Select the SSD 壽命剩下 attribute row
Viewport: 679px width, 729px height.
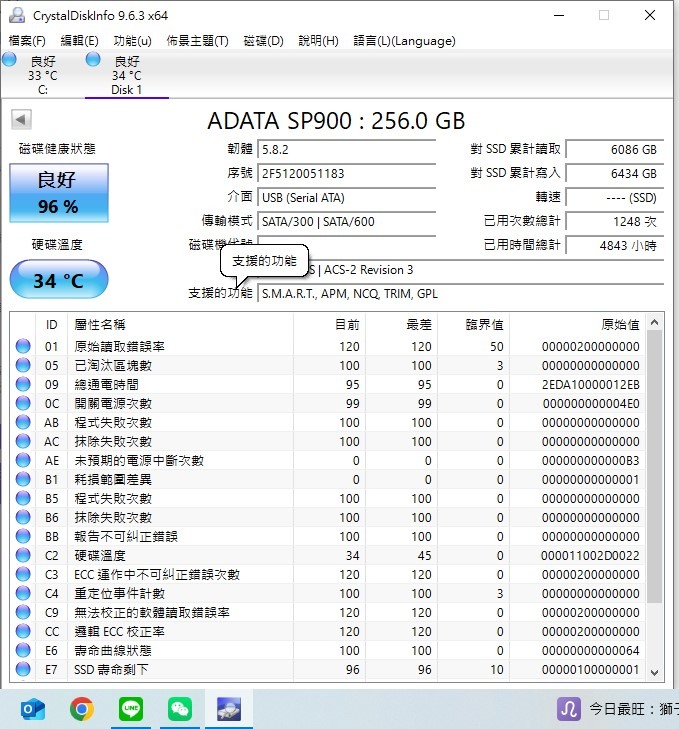click(328, 669)
